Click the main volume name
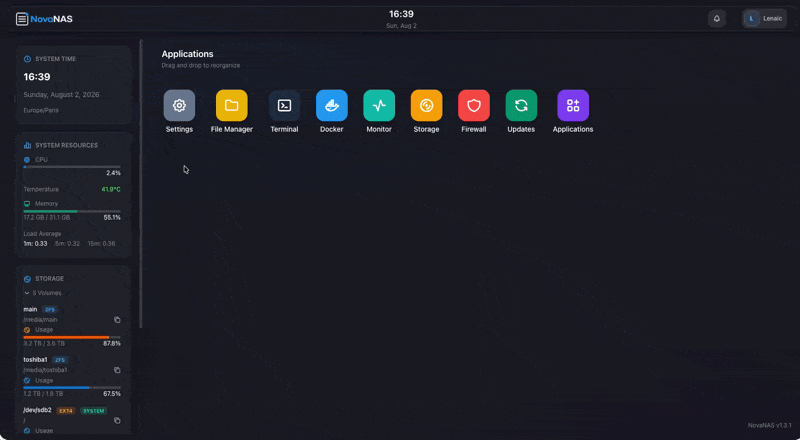The height and width of the screenshot is (440, 800). point(30,309)
